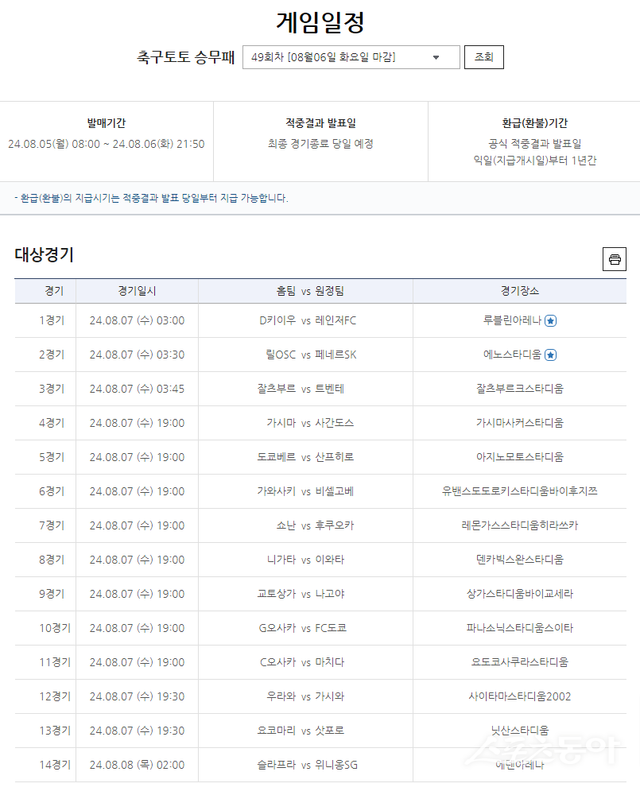
Task: Select the 가시마 vs 사간도스 match
Action: coord(306,423)
